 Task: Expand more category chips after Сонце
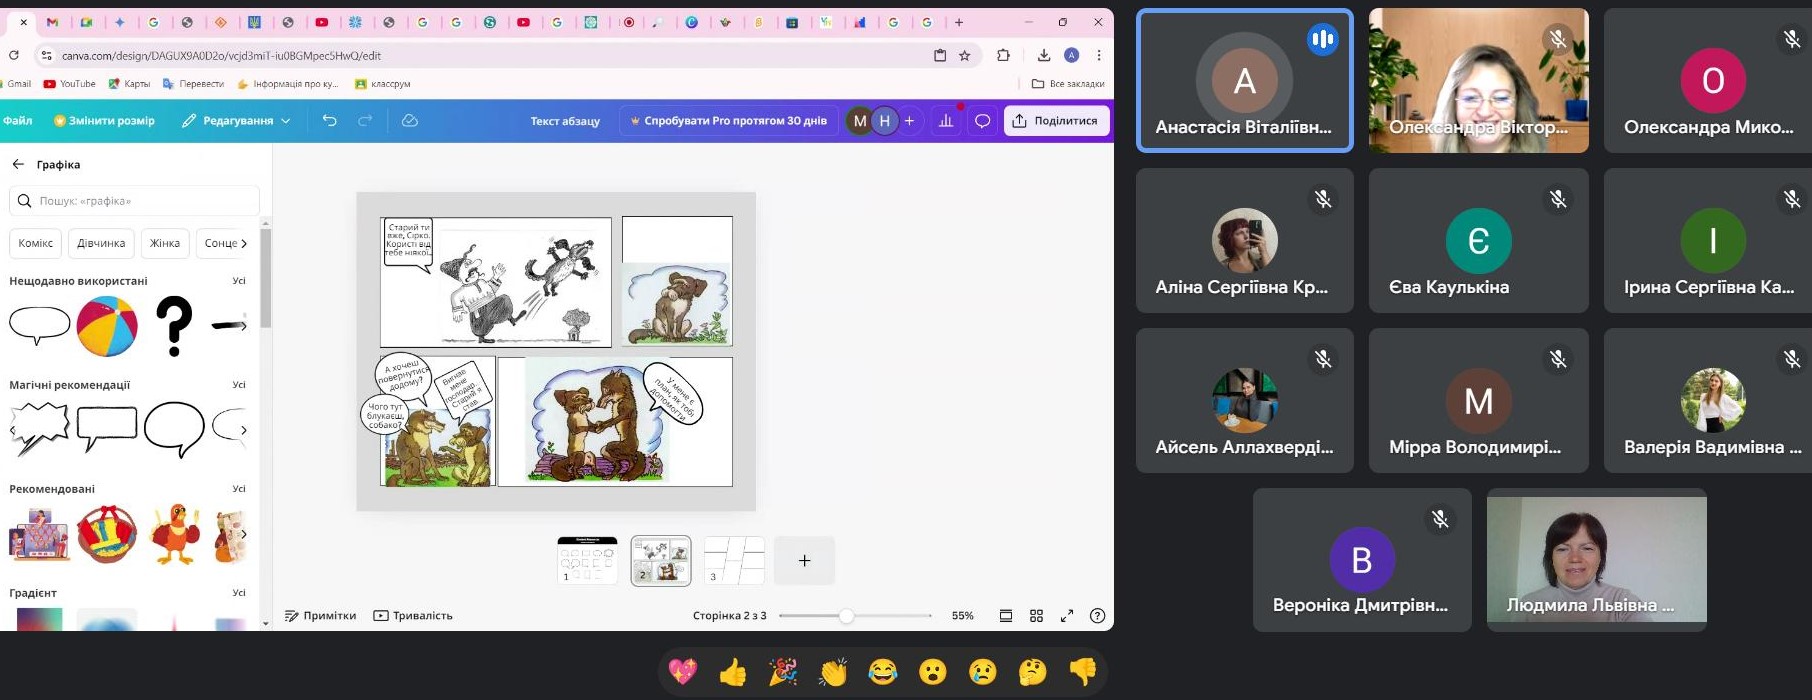(244, 243)
